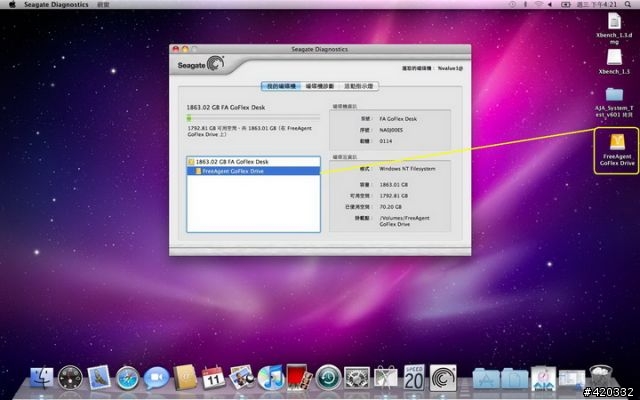Open the Trash in the Dock
The height and width of the screenshot is (400, 640).
[600, 377]
